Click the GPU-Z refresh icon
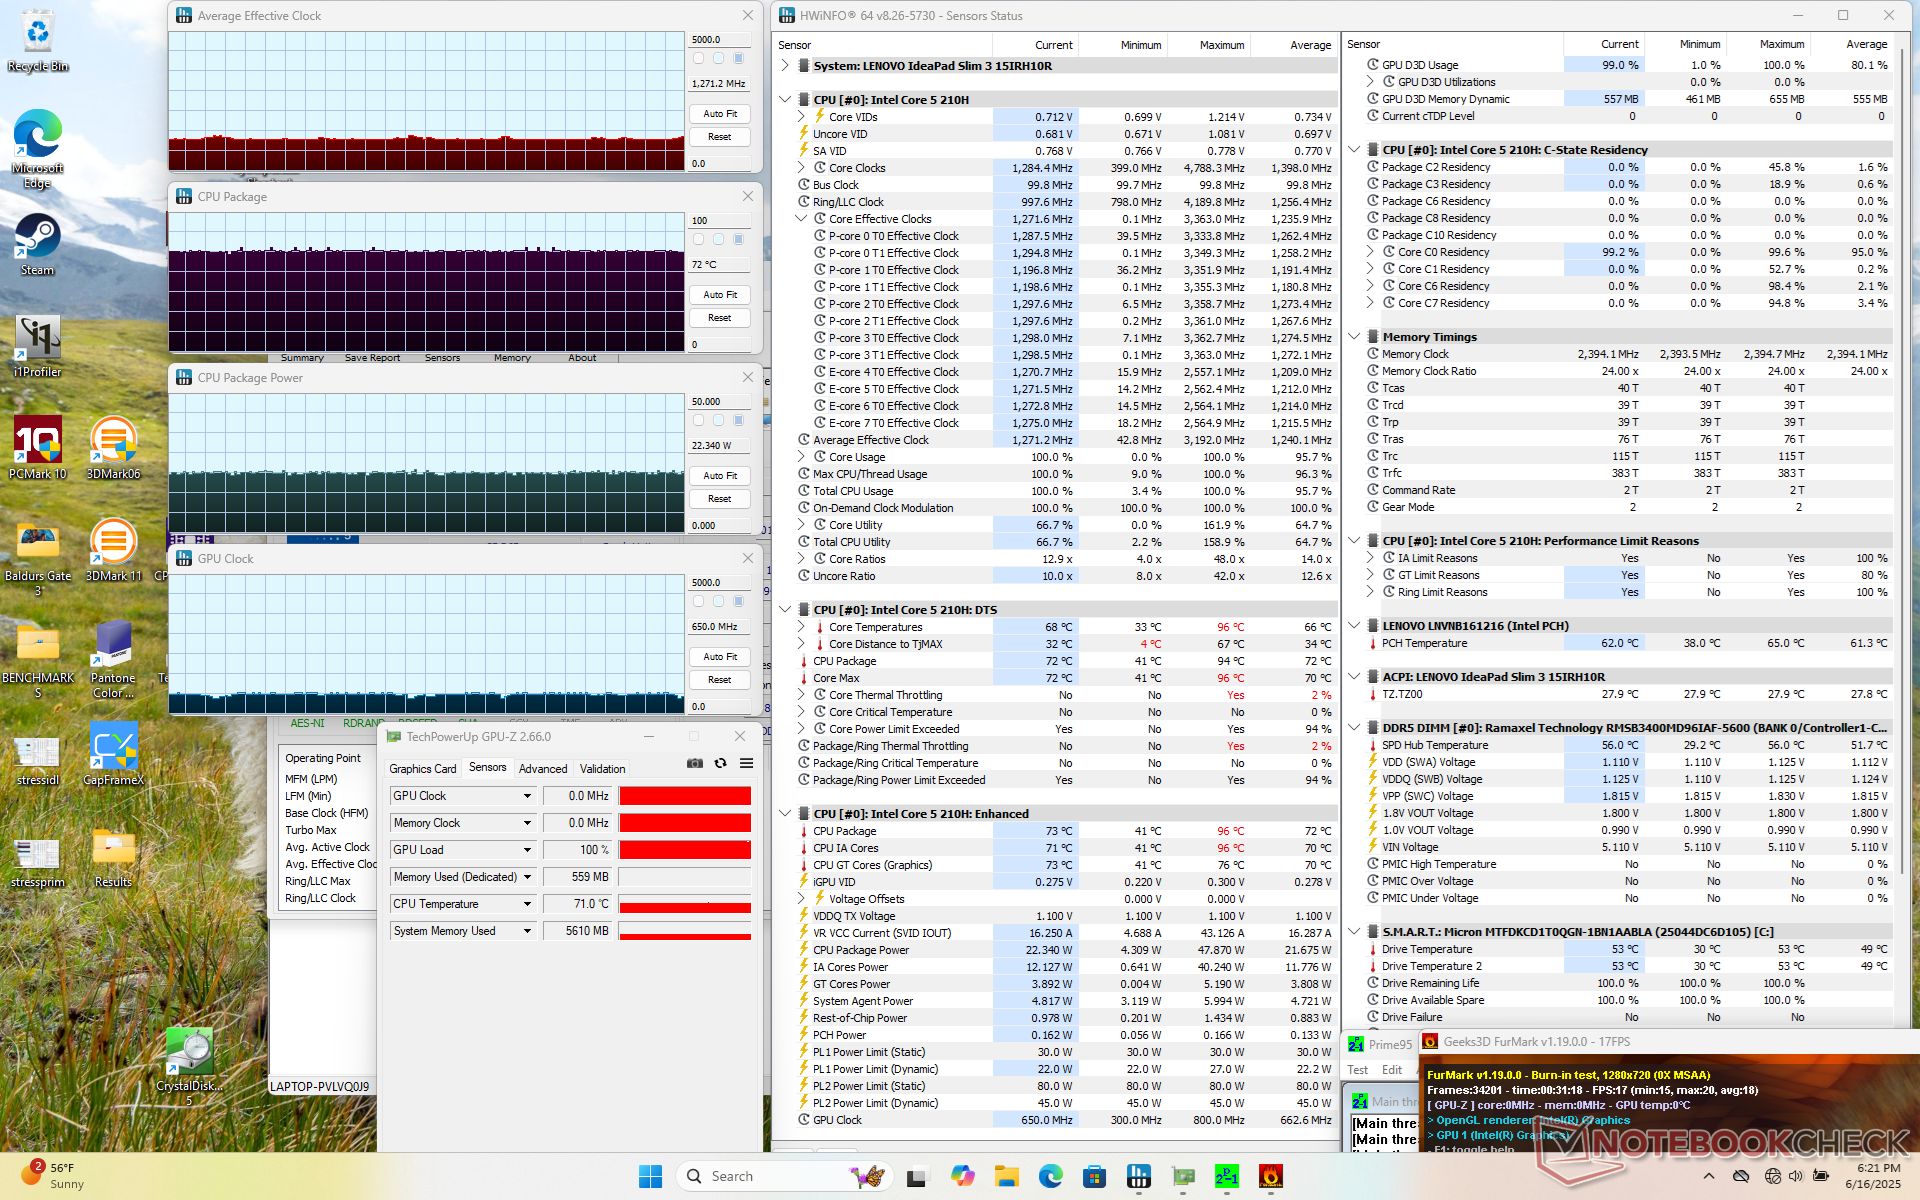The image size is (1920, 1200). coord(720,763)
